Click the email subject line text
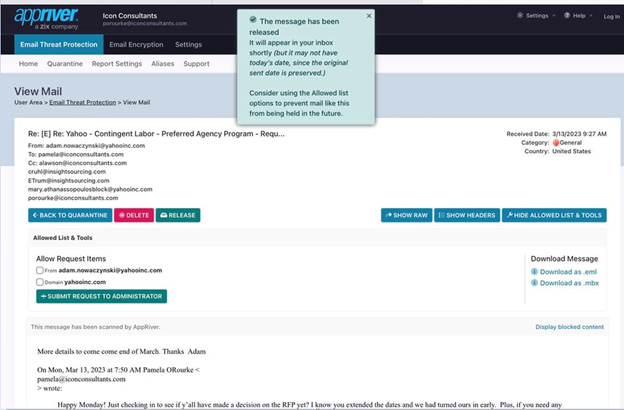 pos(156,134)
